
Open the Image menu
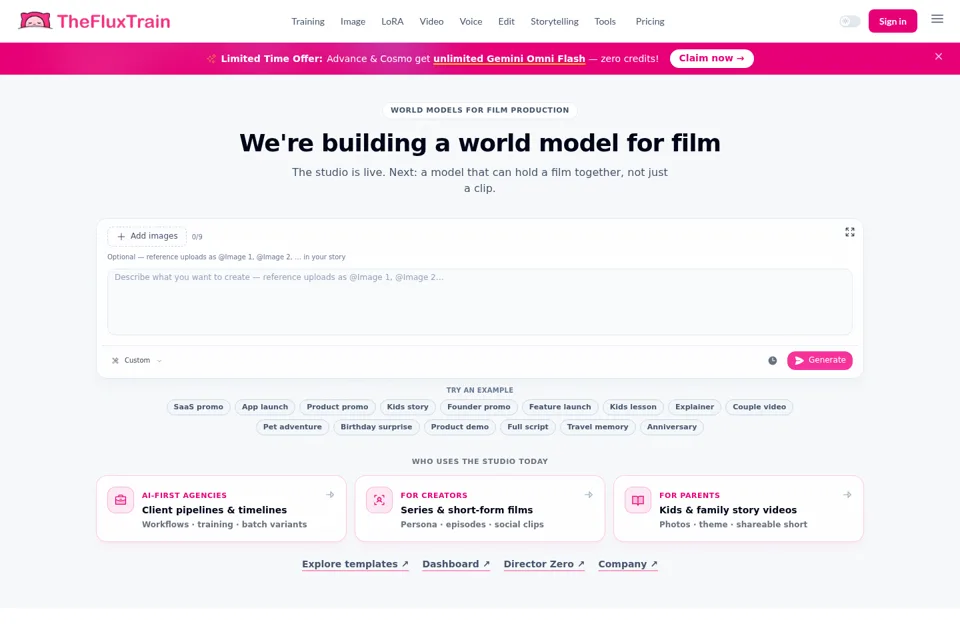coord(353,21)
